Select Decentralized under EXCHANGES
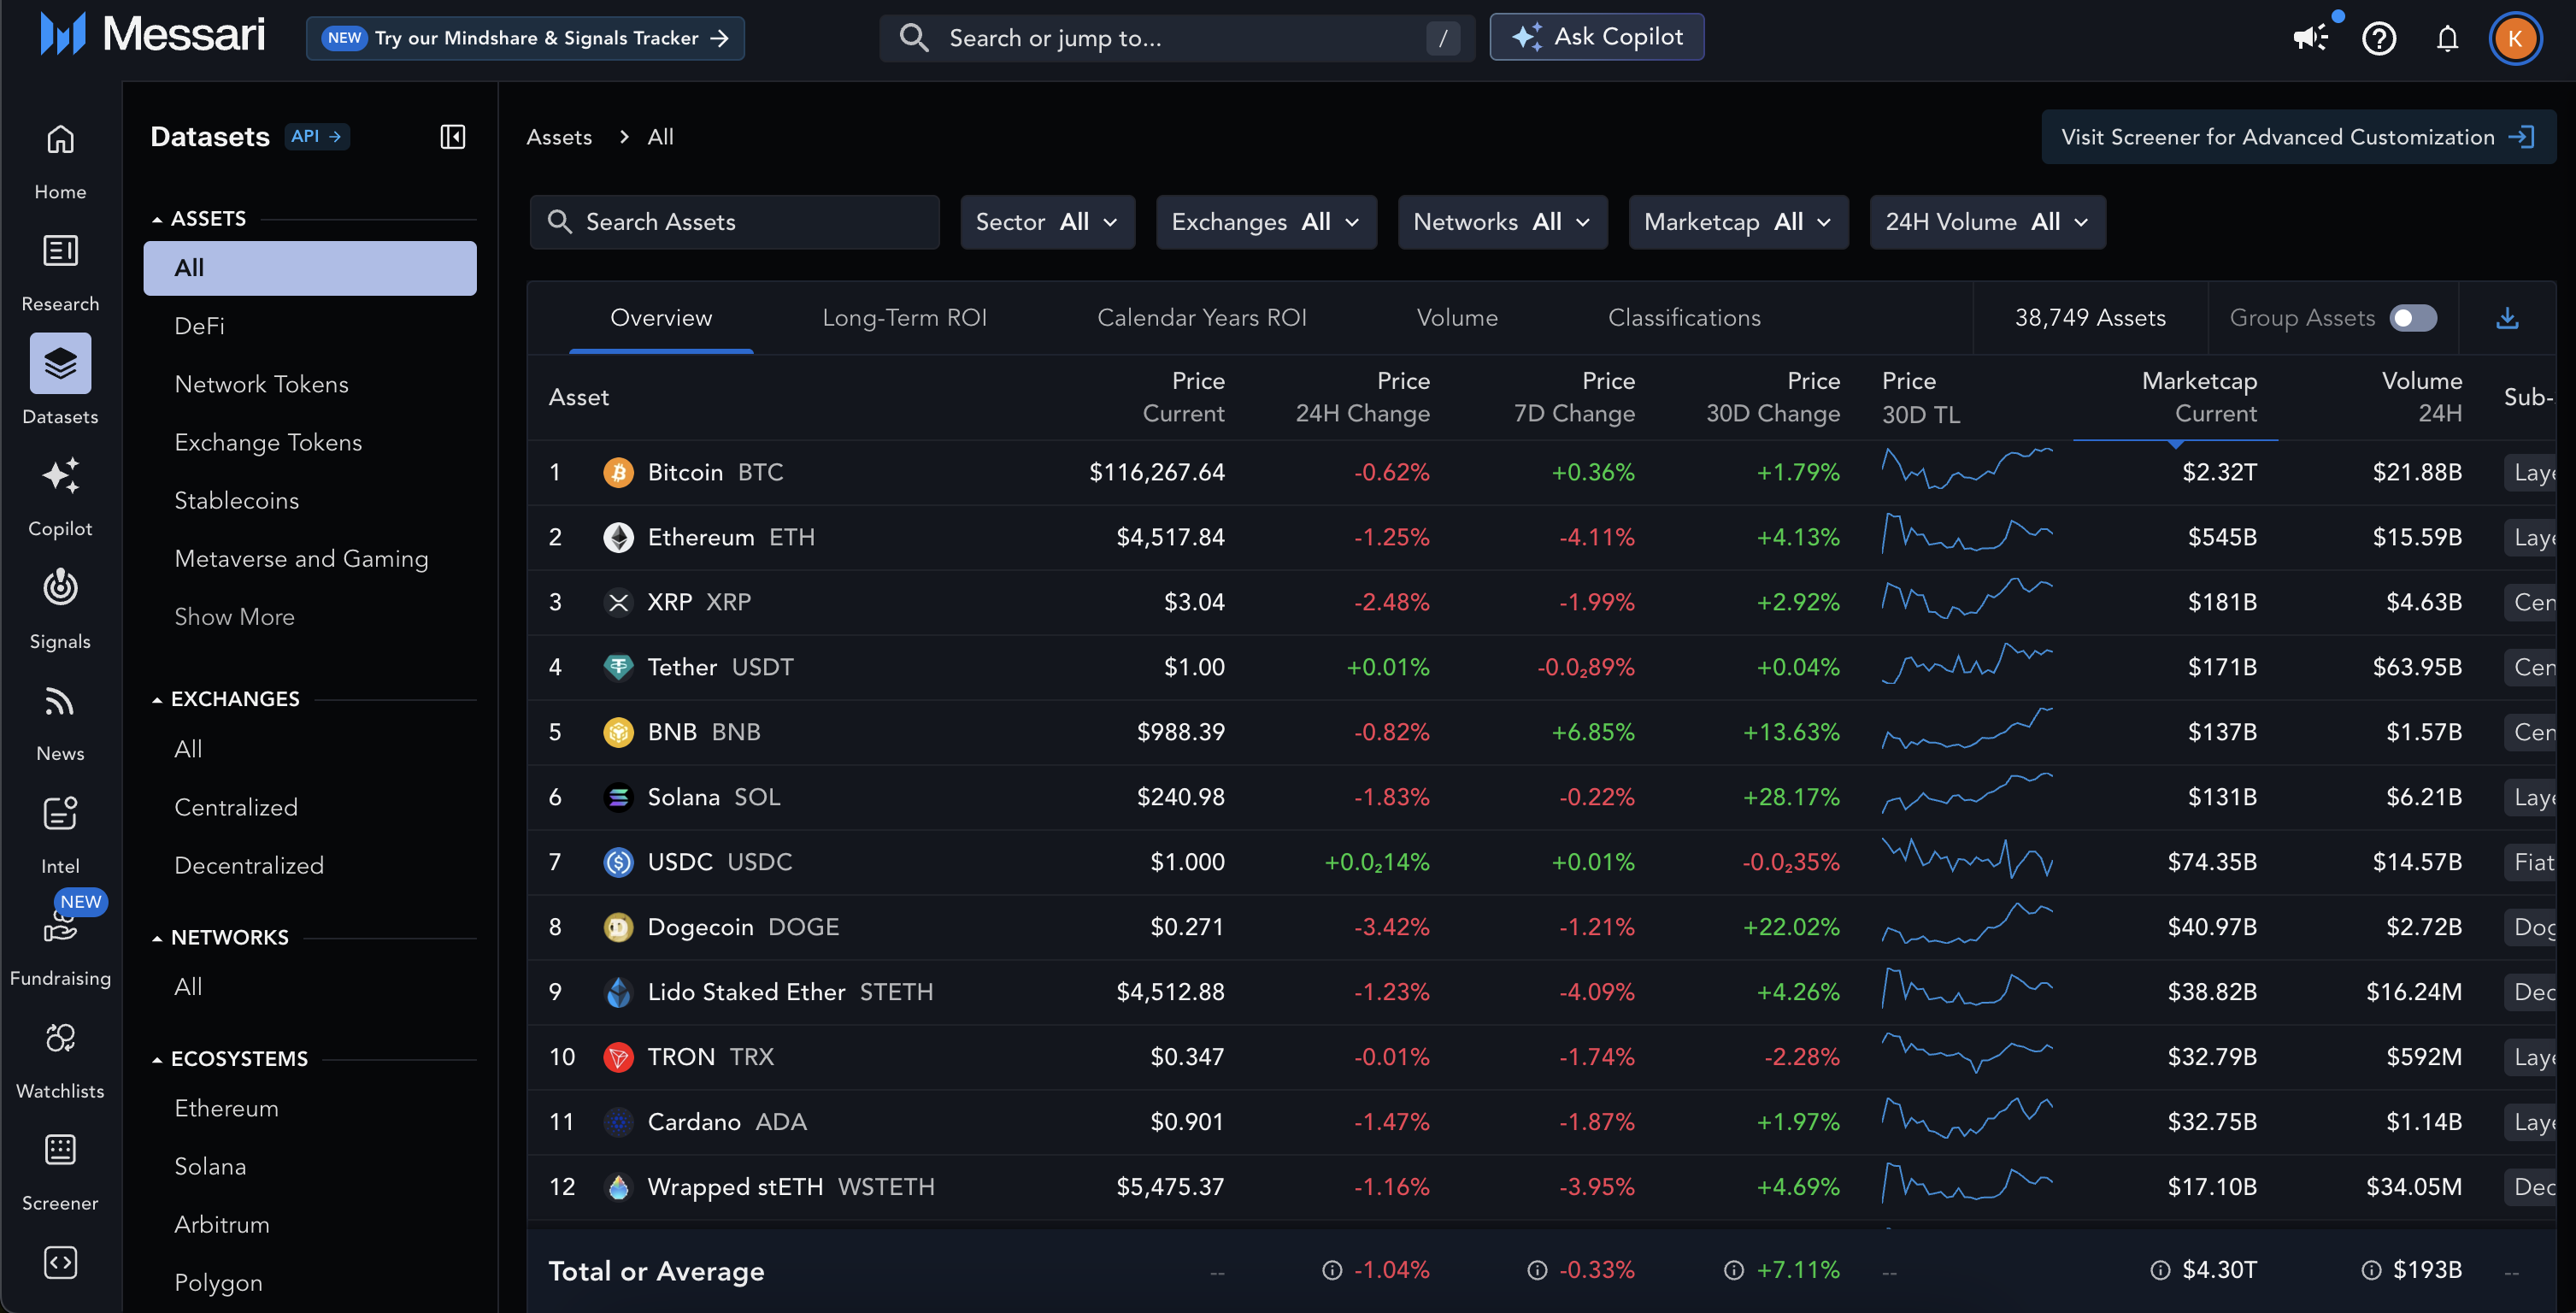 pos(249,866)
